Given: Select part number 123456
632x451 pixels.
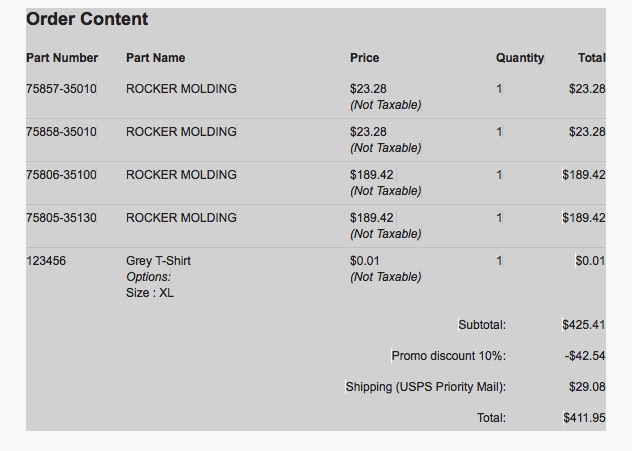Looking at the screenshot, I should coord(46,261).
